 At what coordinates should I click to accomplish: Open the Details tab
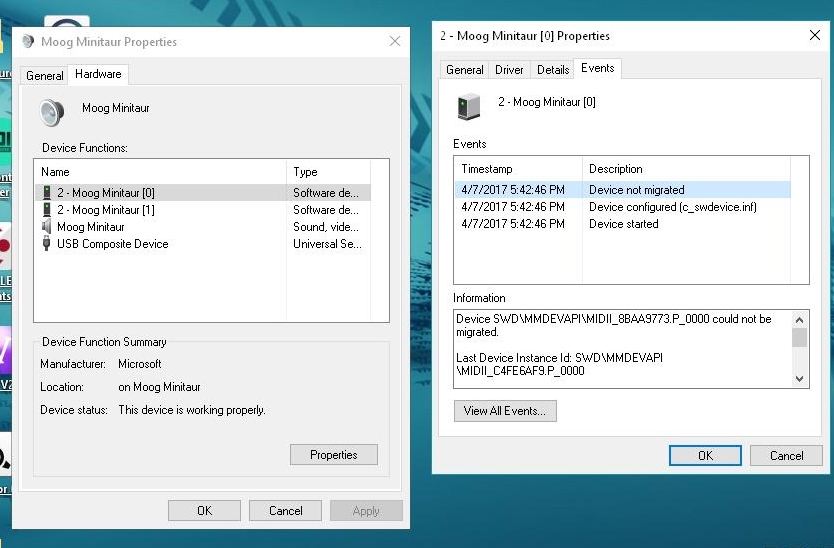553,70
